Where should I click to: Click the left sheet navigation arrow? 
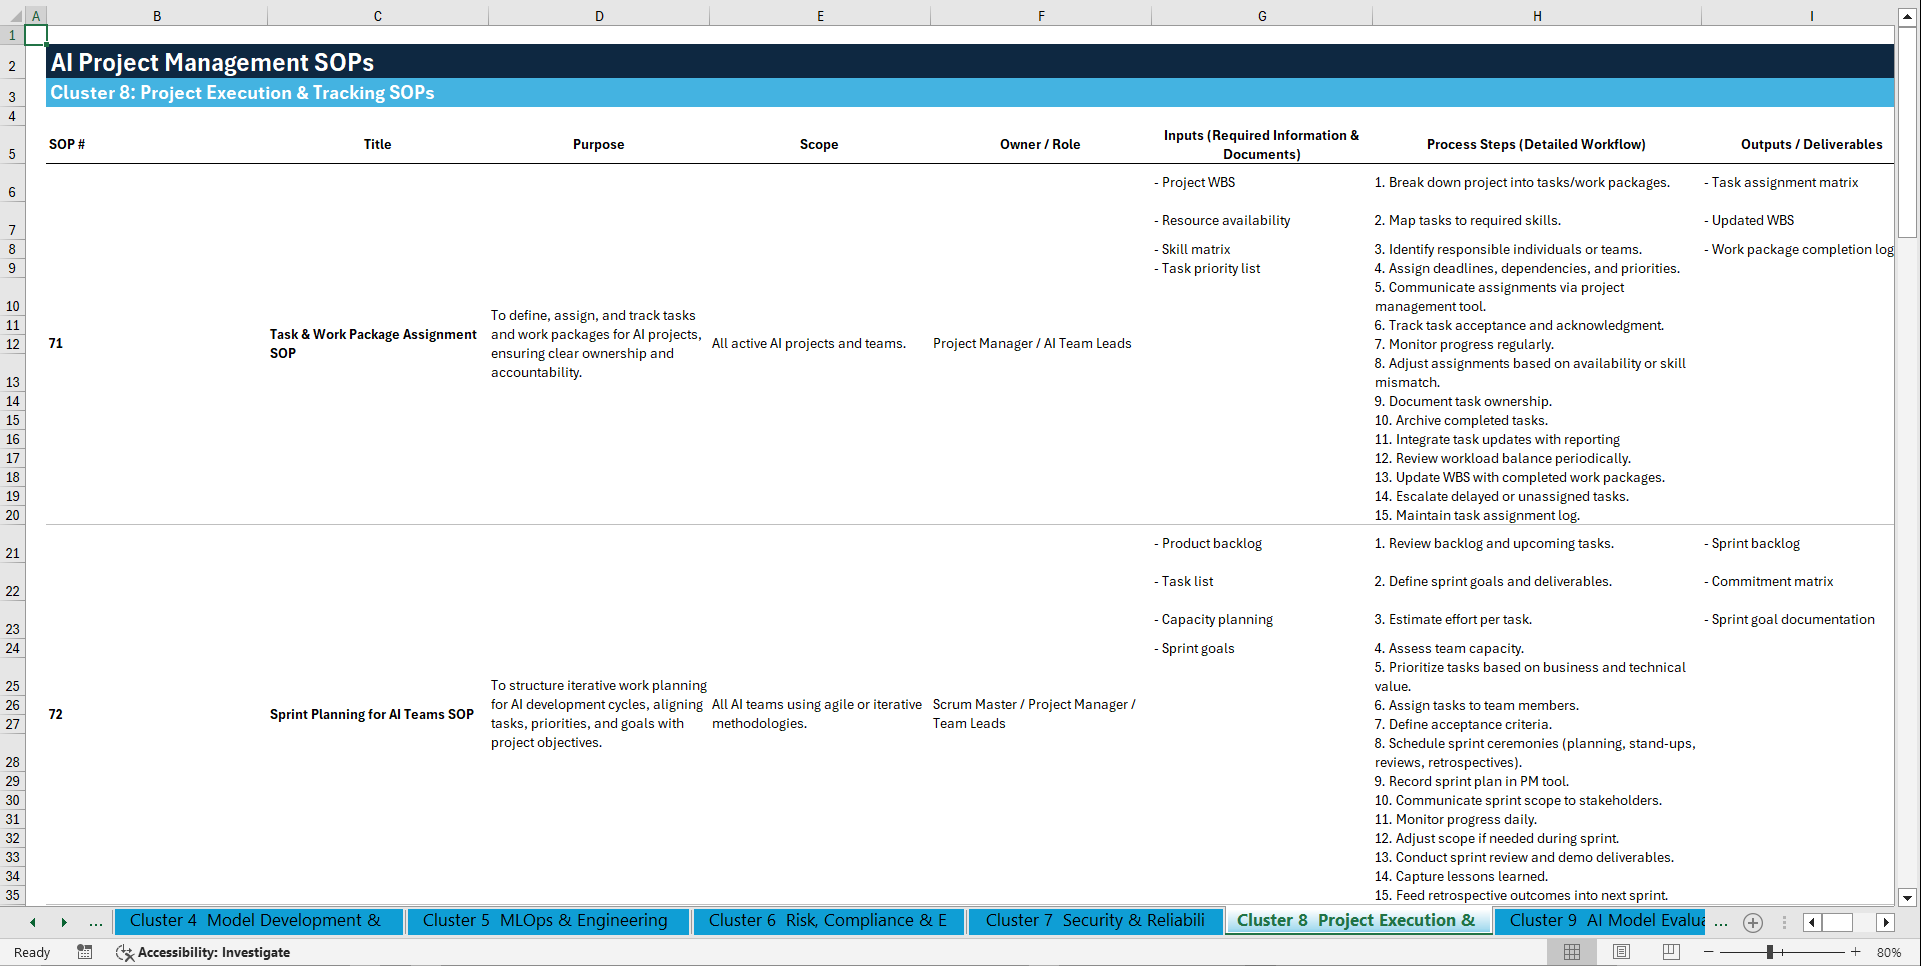[33, 922]
